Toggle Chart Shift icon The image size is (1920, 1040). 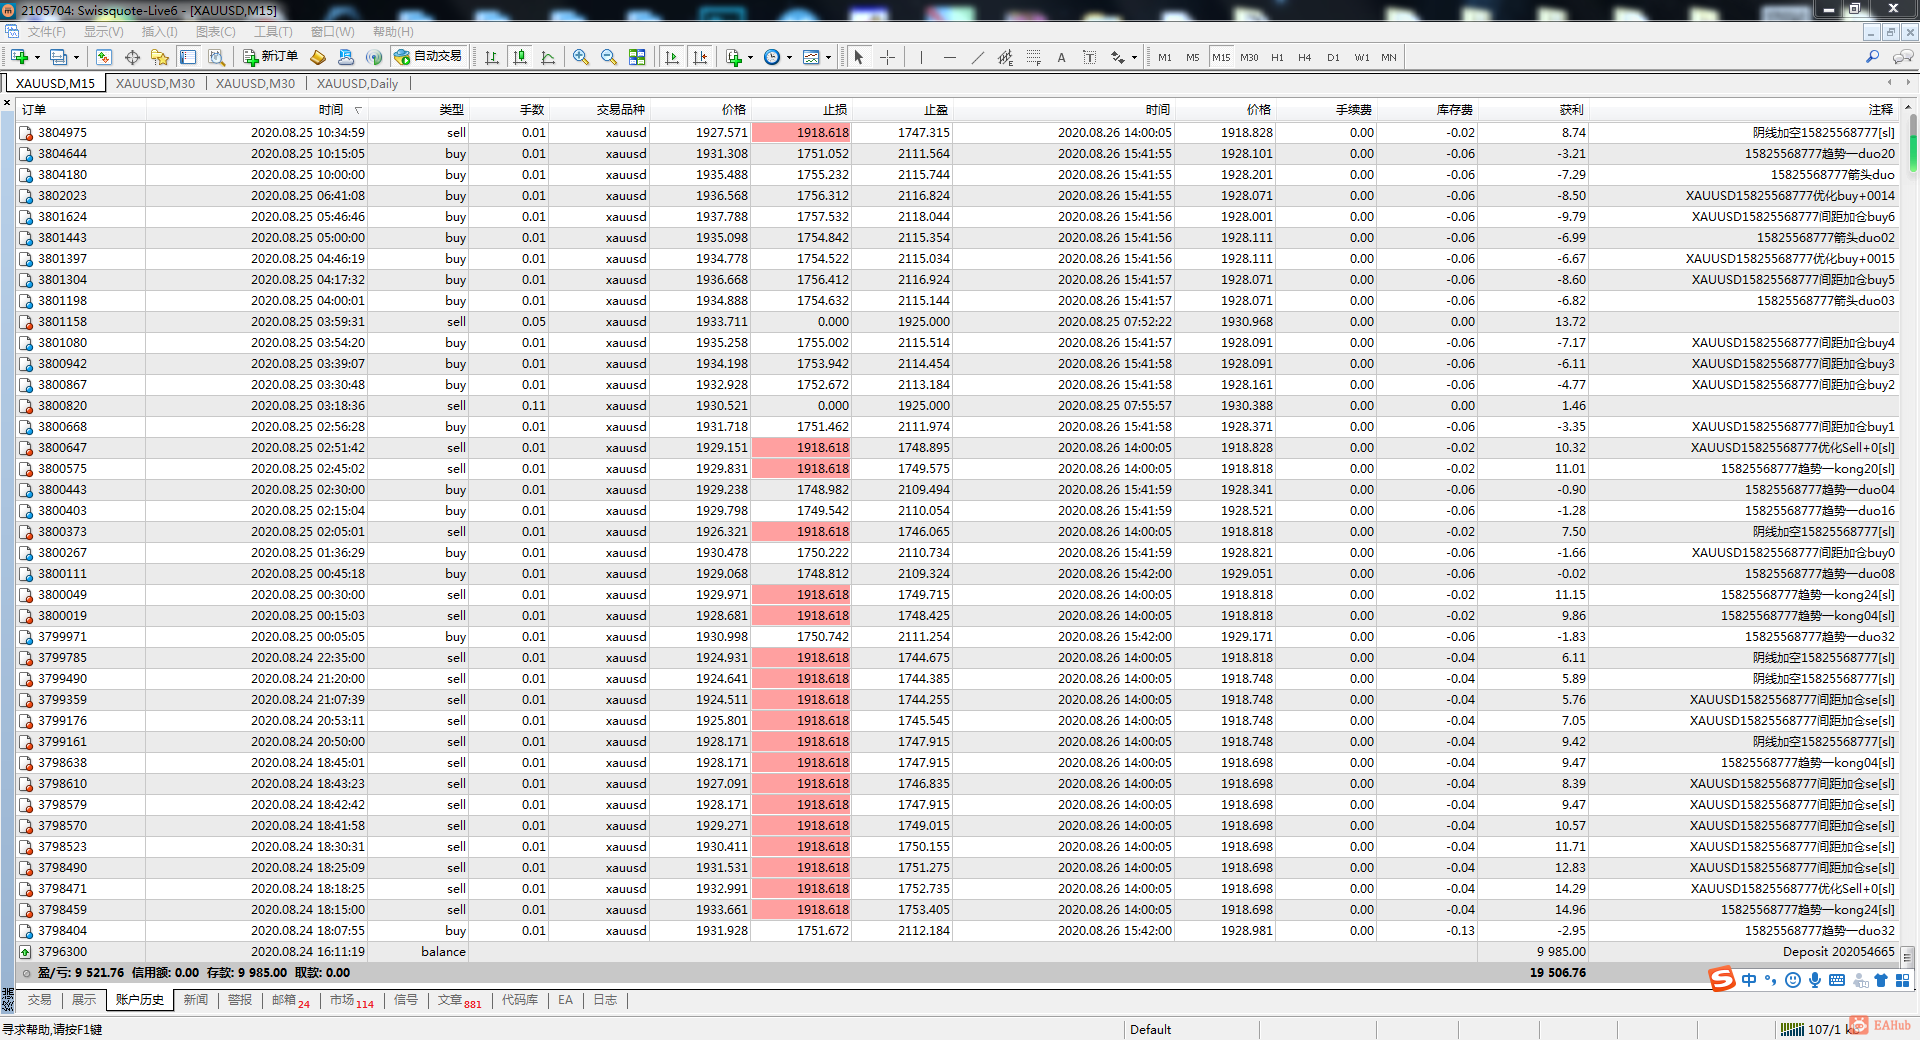pyautogui.click(x=700, y=57)
